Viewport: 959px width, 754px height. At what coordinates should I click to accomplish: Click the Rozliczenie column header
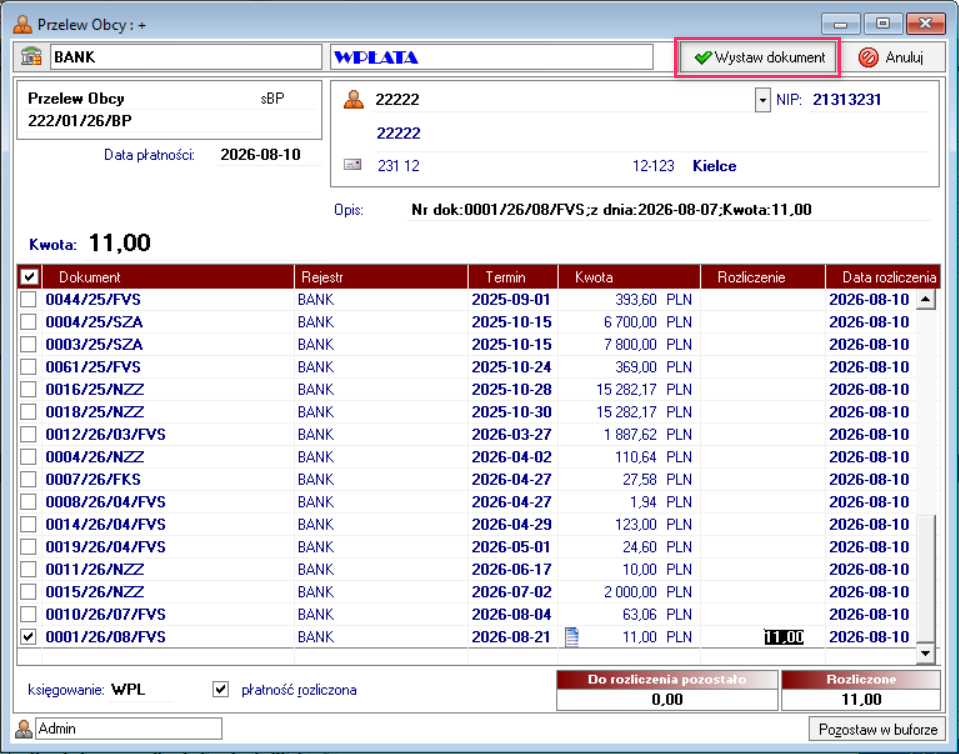point(763,277)
